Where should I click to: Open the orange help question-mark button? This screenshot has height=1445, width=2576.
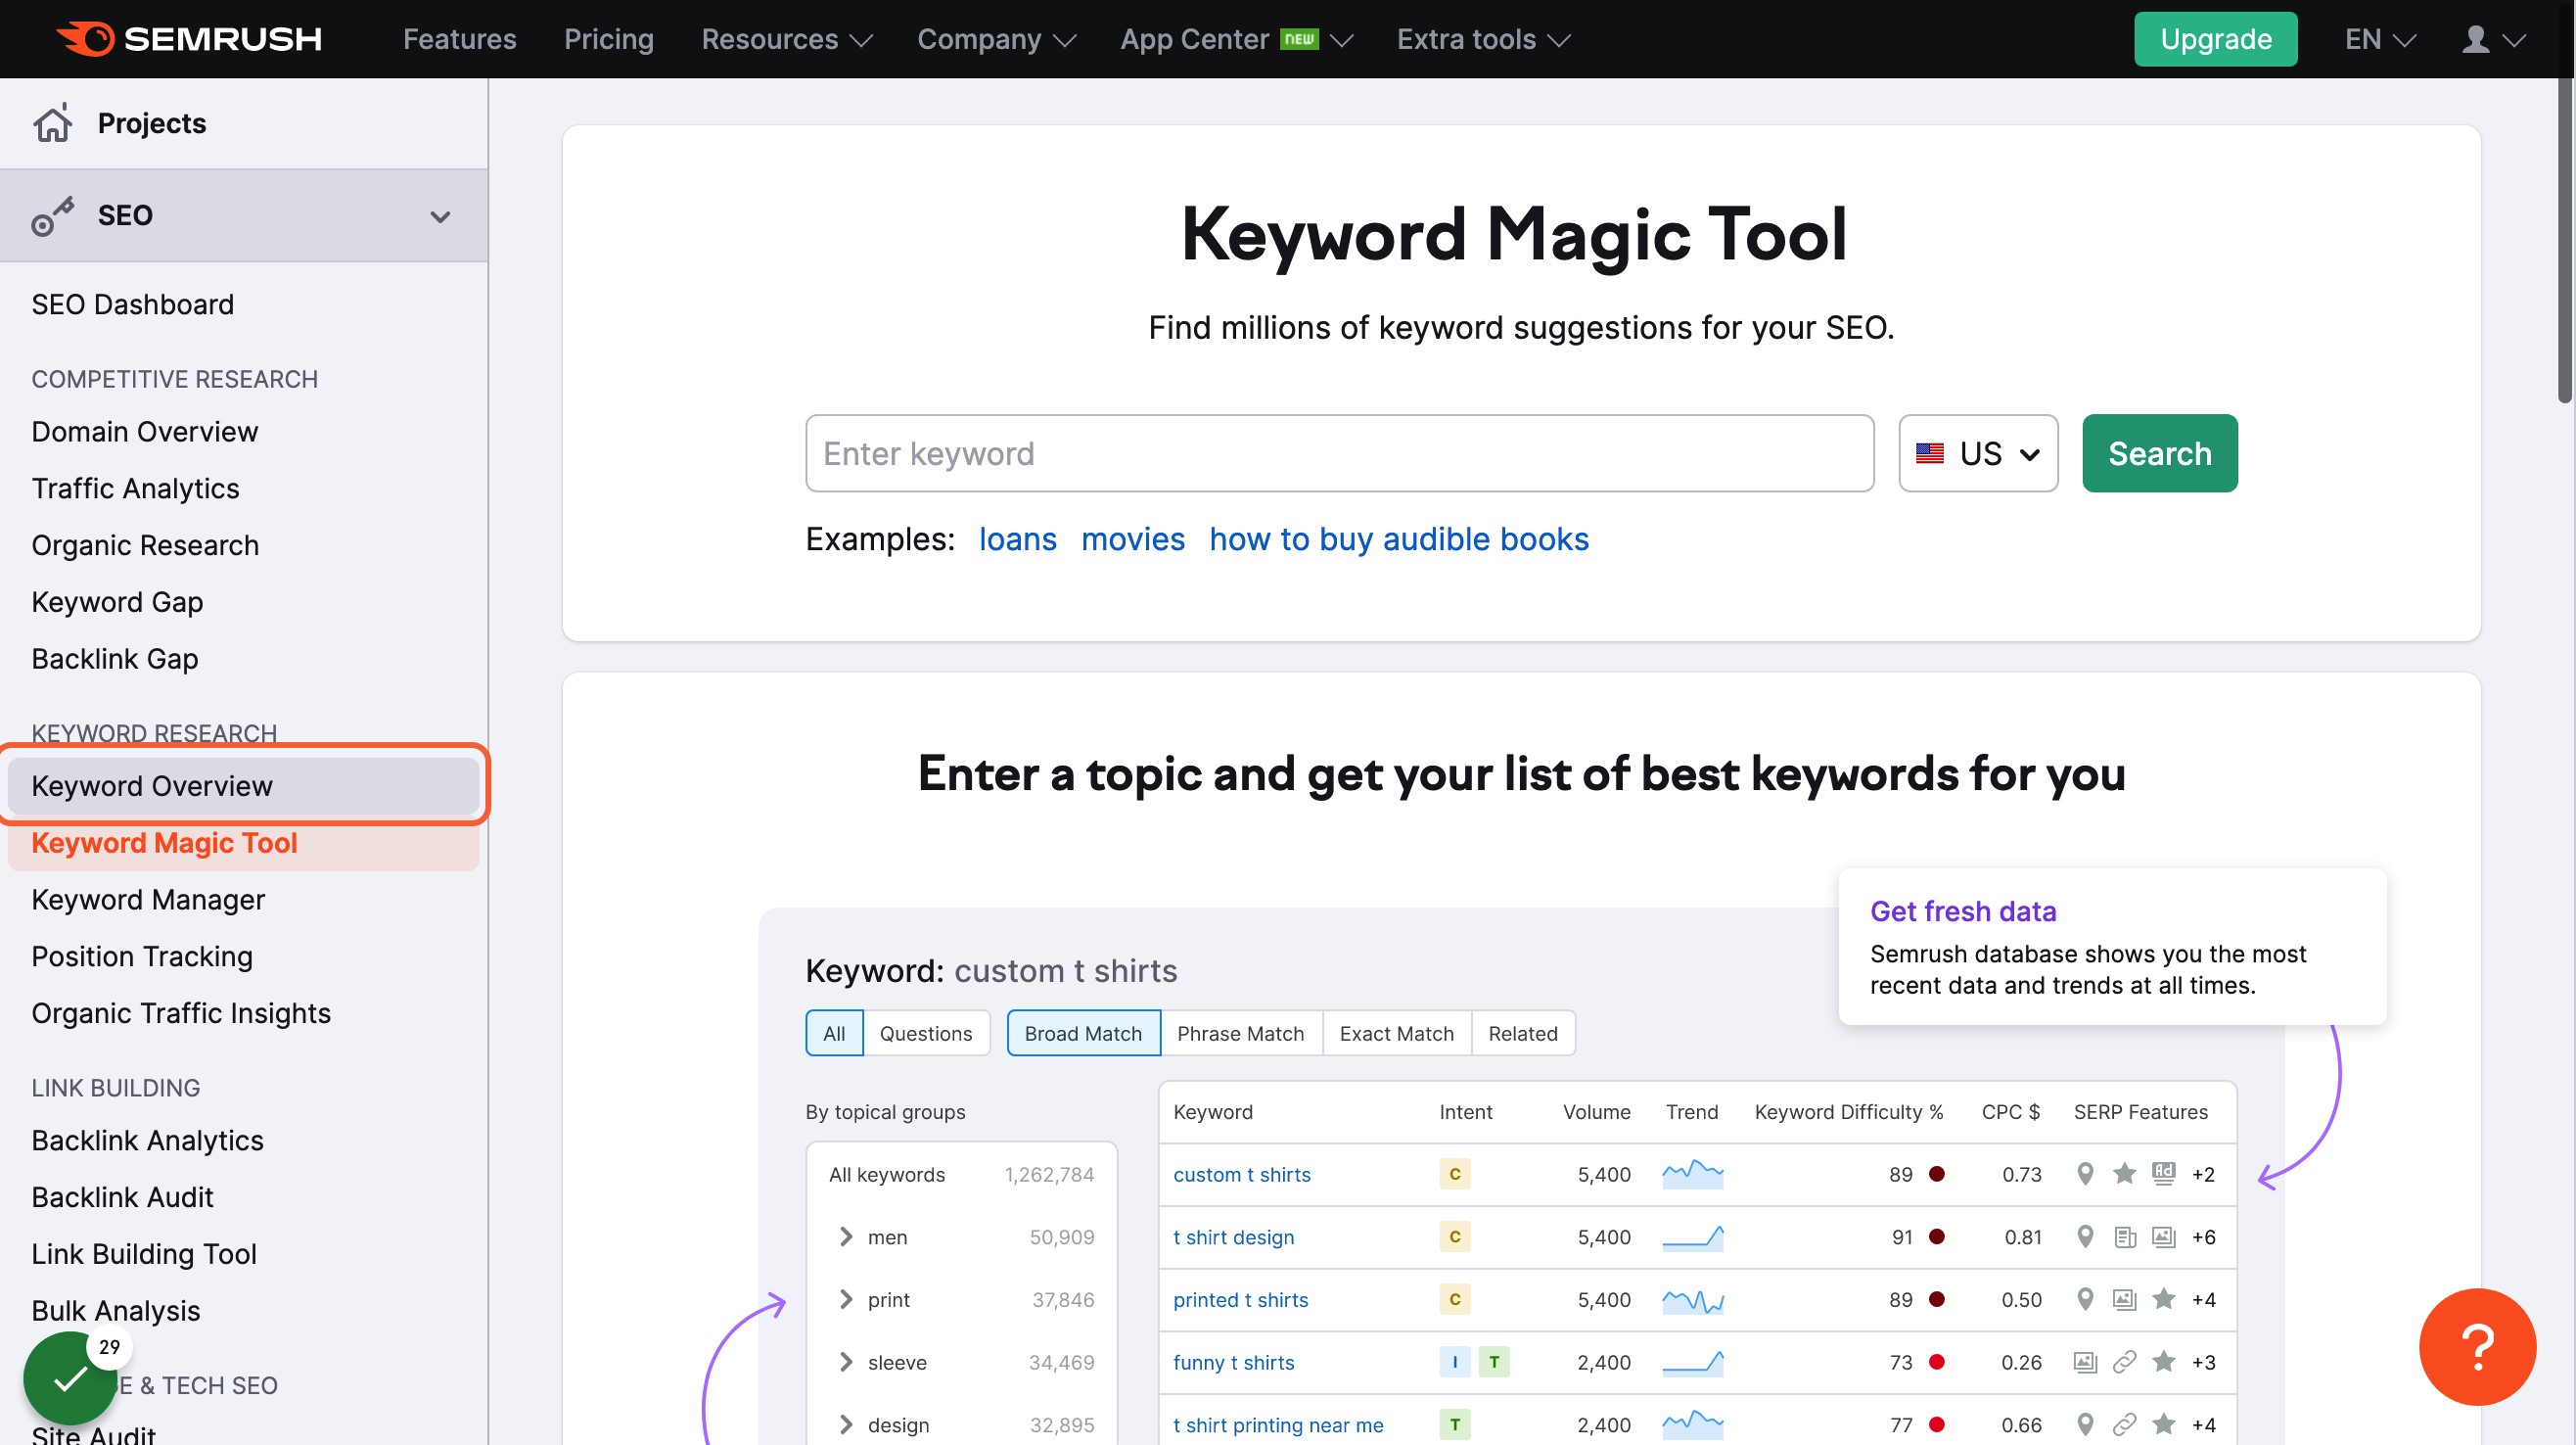(2477, 1346)
